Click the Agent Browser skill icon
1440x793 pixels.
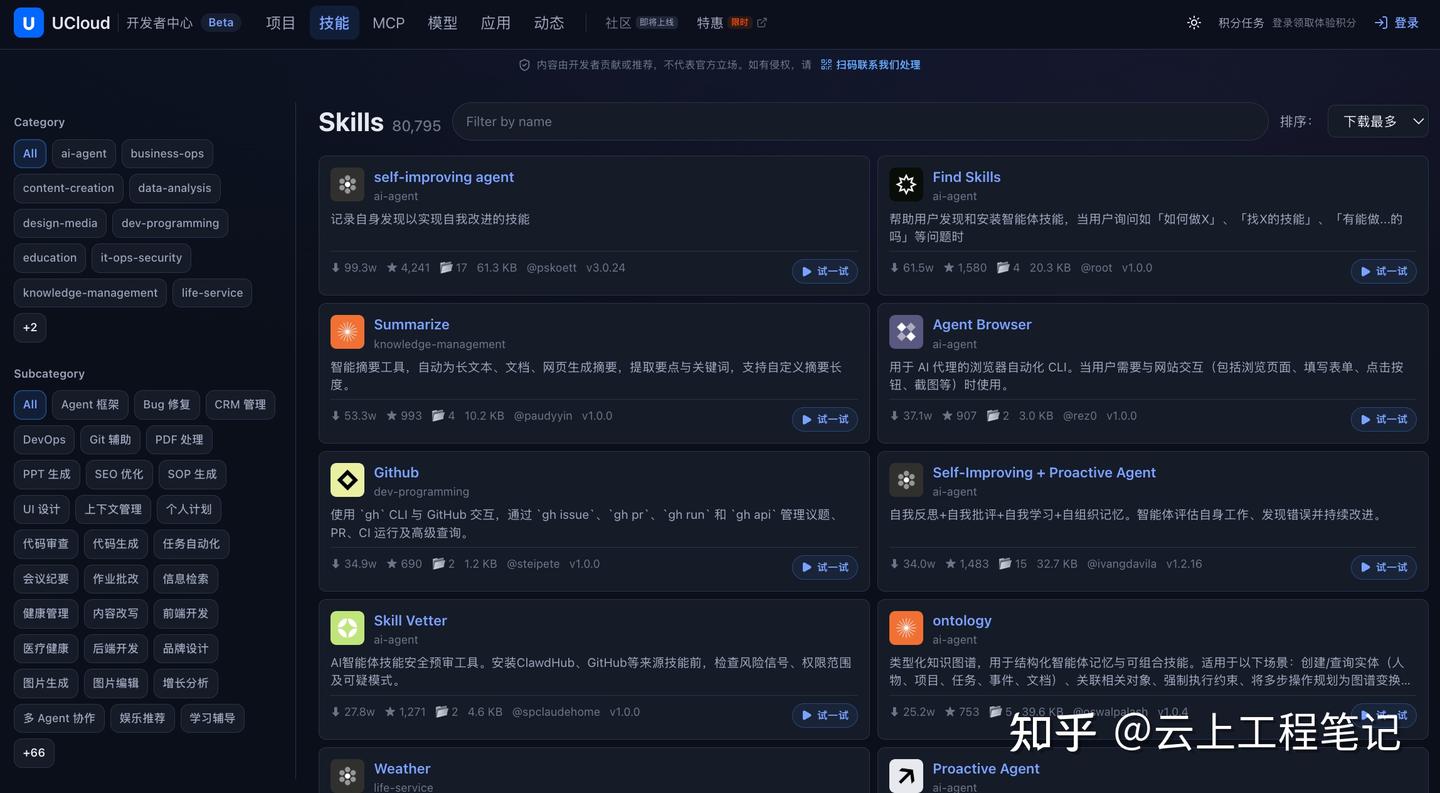tap(906, 332)
